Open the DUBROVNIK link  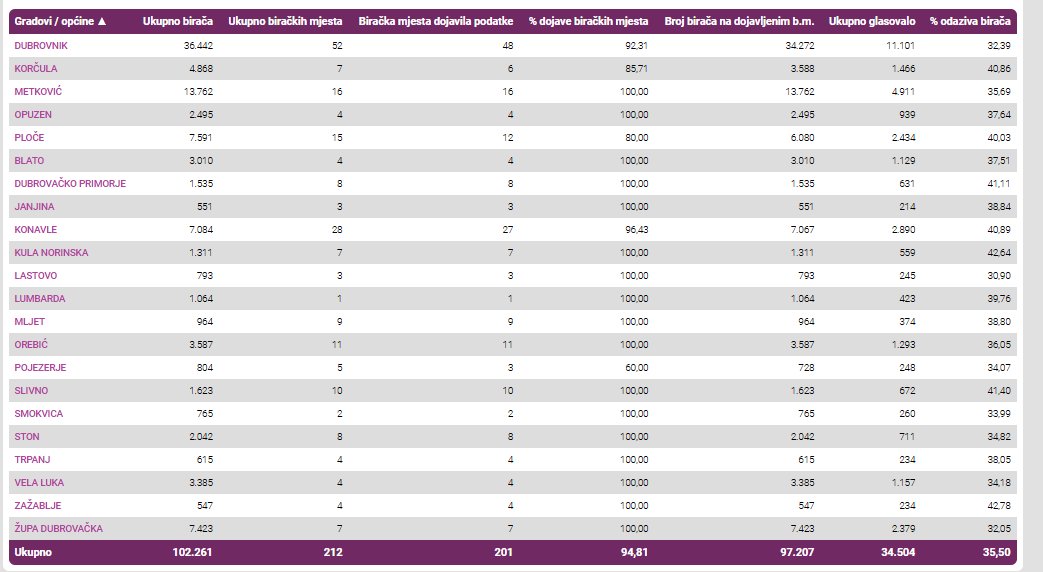41,46
